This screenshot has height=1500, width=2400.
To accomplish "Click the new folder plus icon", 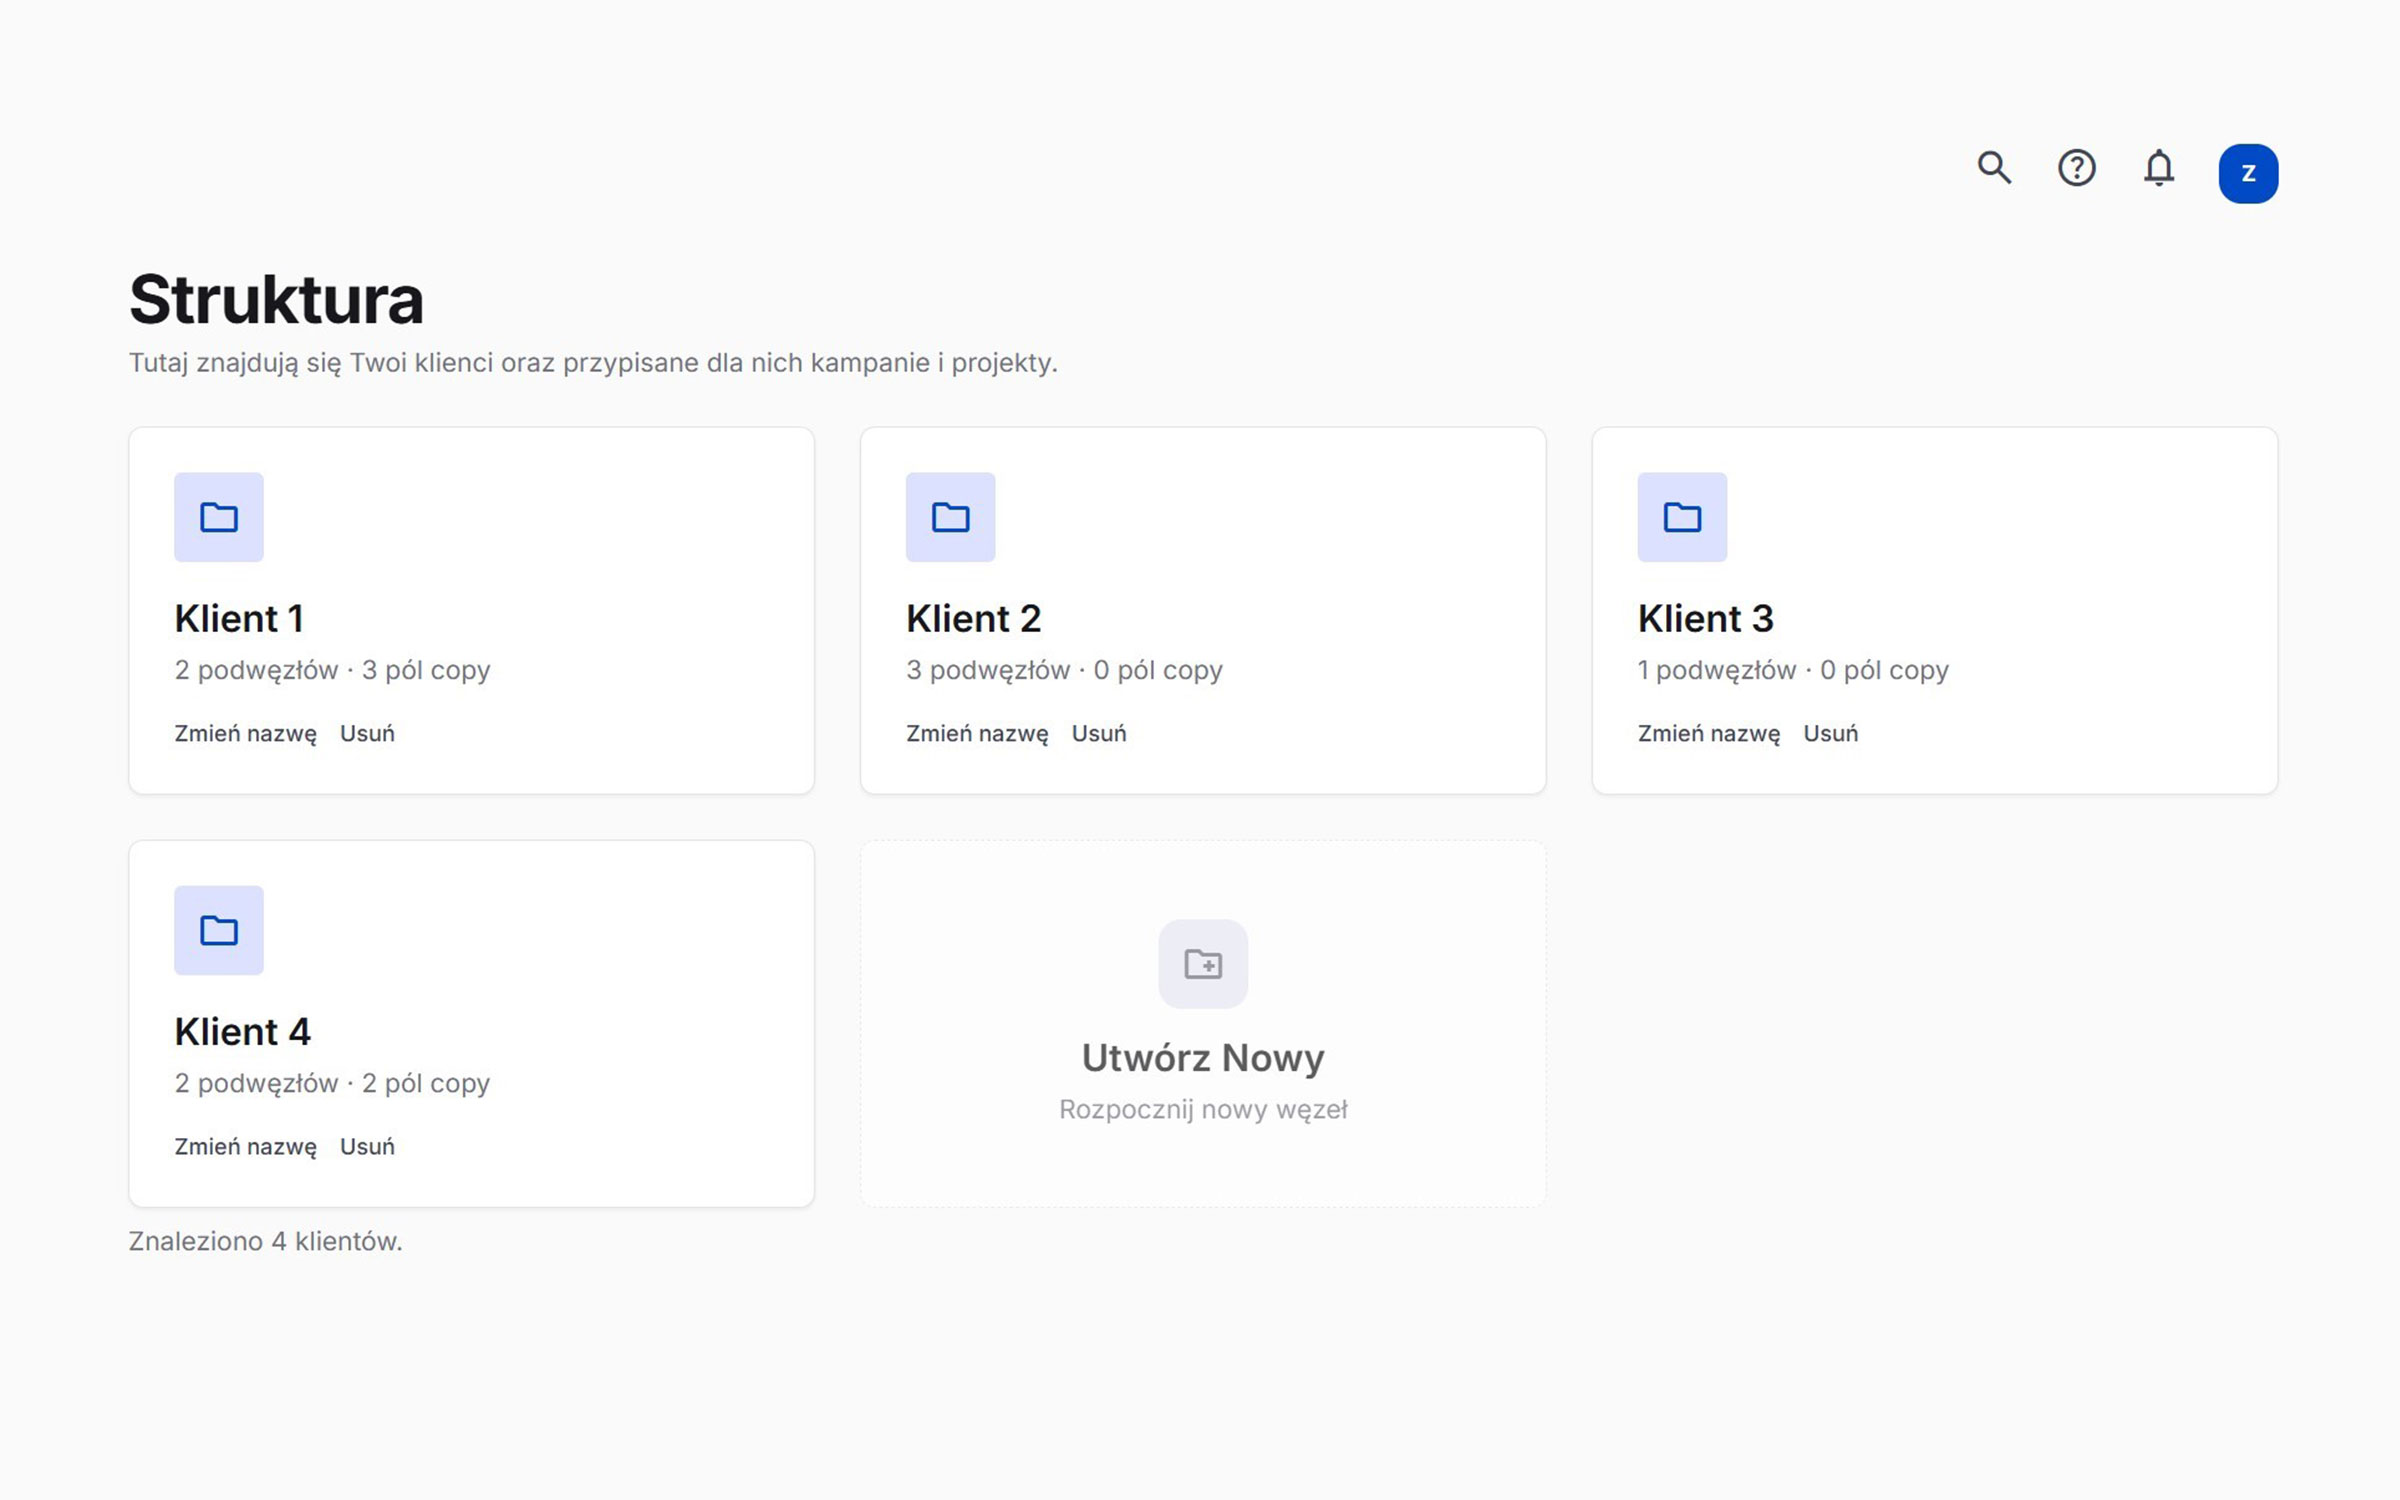I will click(x=1203, y=964).
